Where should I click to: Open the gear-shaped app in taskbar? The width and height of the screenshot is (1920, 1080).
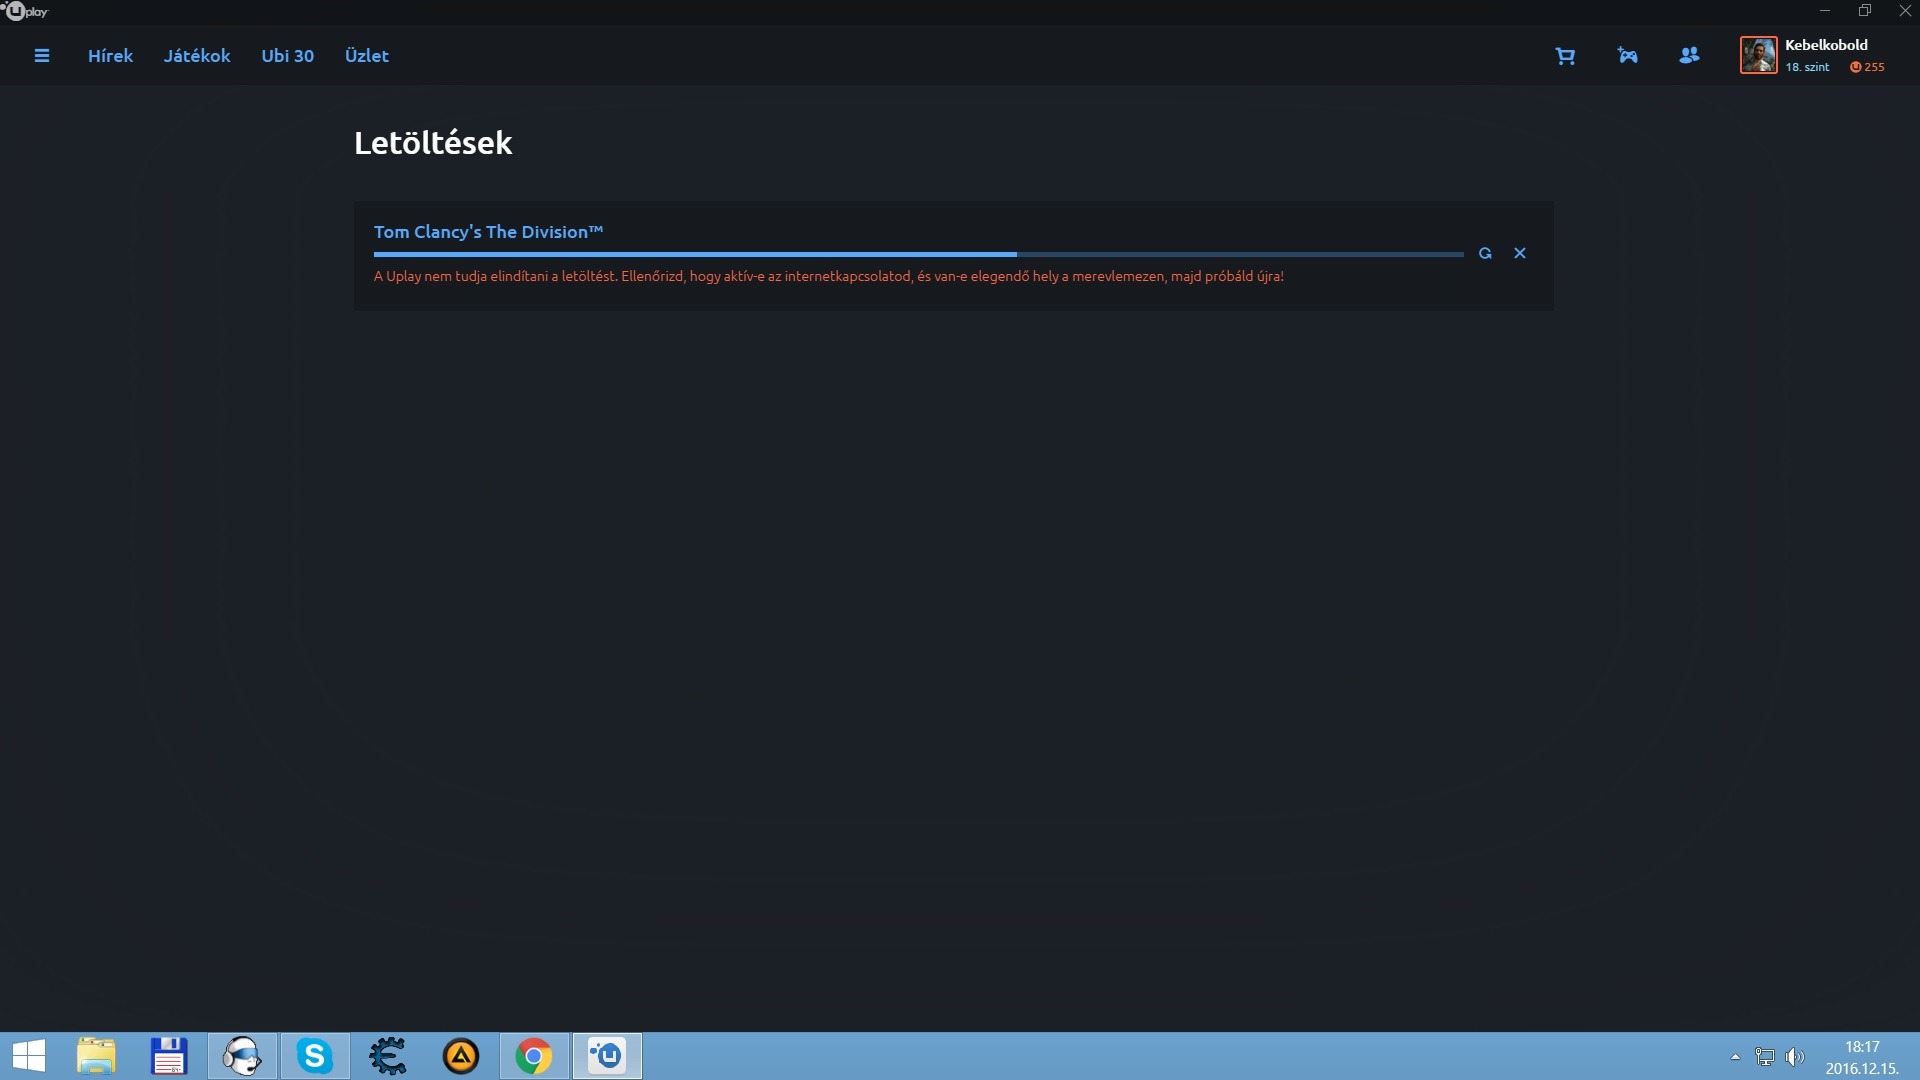point(388,1056)
